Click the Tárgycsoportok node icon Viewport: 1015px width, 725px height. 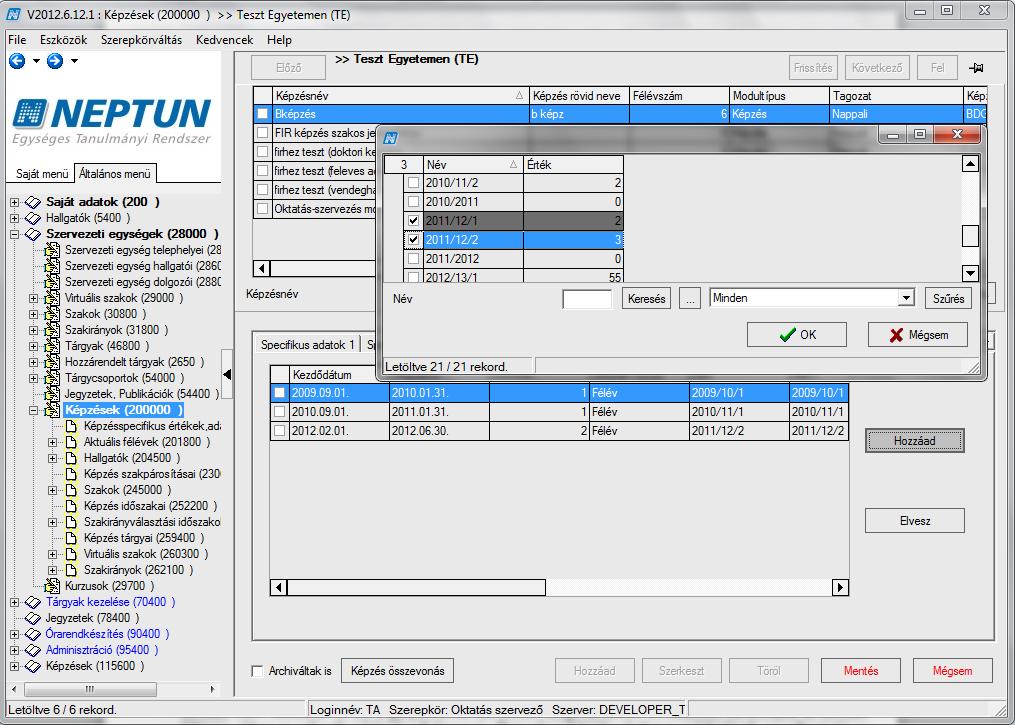tap(52, 378)
